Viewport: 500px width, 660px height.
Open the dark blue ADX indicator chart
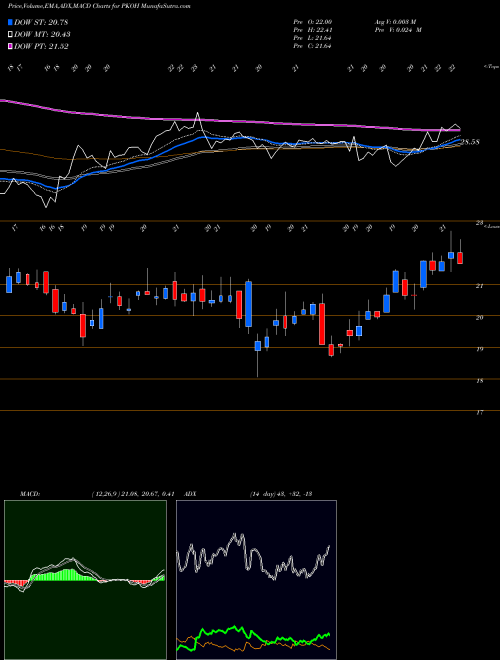pyautogui.click(x=256, y=580)
